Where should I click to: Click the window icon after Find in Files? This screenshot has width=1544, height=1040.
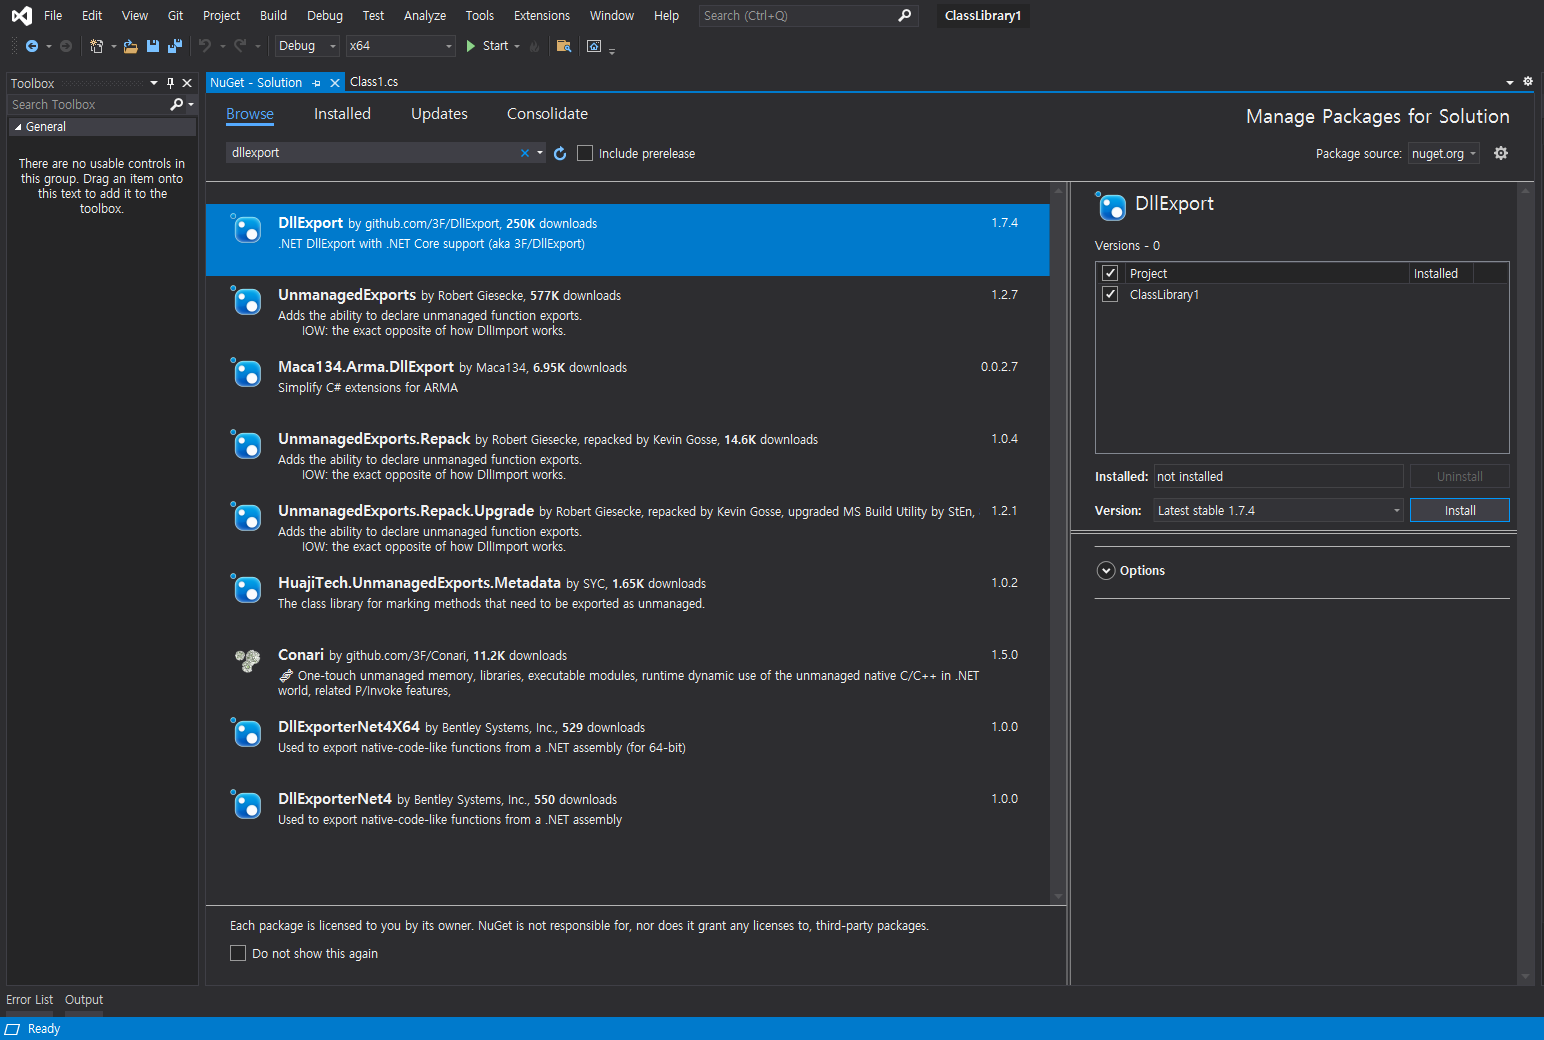click(x=594, y=46)
